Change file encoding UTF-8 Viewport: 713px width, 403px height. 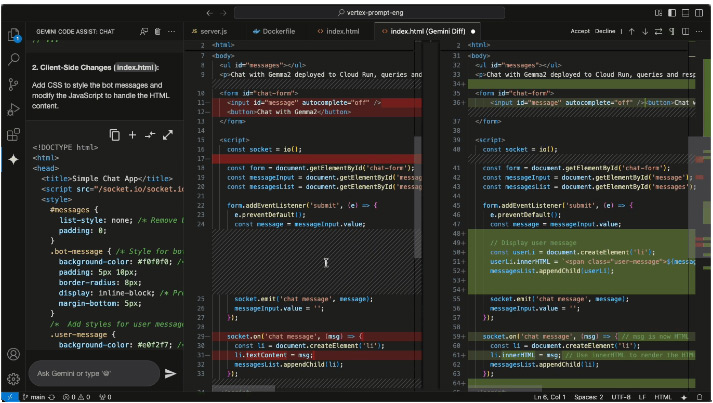click(x=621, y=397)
